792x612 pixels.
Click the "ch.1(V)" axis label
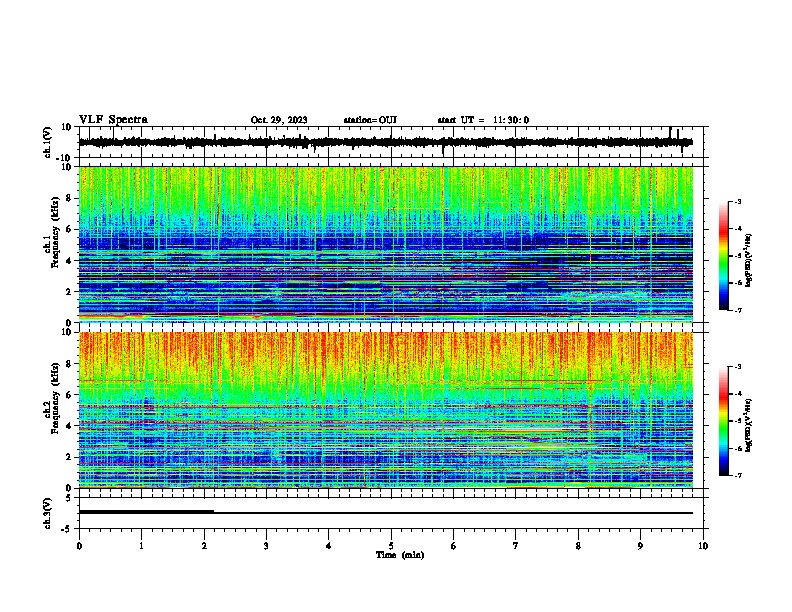48,142
